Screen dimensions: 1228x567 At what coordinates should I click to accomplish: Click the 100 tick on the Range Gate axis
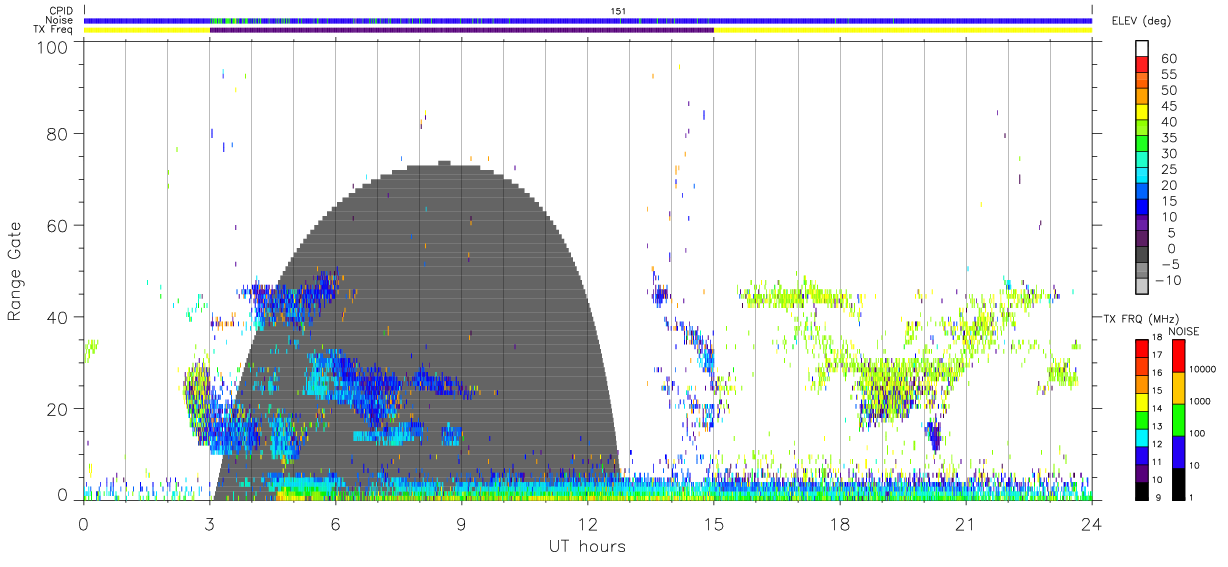pos(52,47)
